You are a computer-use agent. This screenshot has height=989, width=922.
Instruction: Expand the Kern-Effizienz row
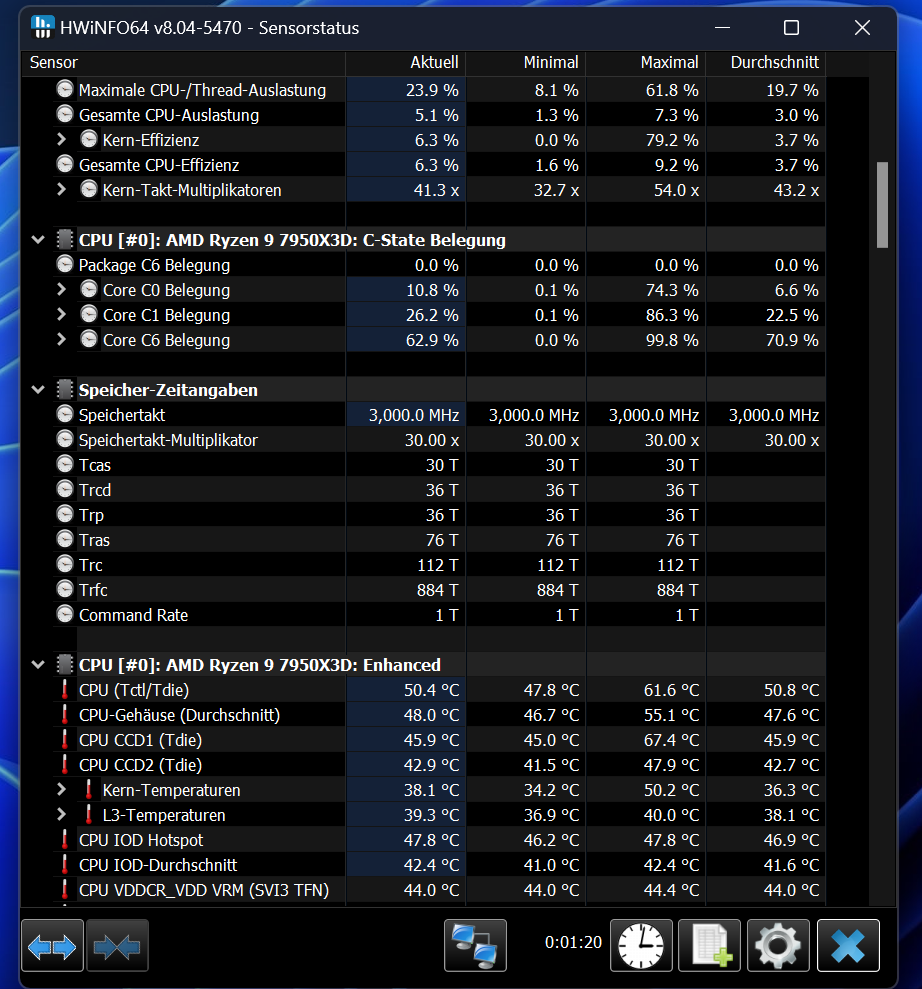[x=61, y=139]
